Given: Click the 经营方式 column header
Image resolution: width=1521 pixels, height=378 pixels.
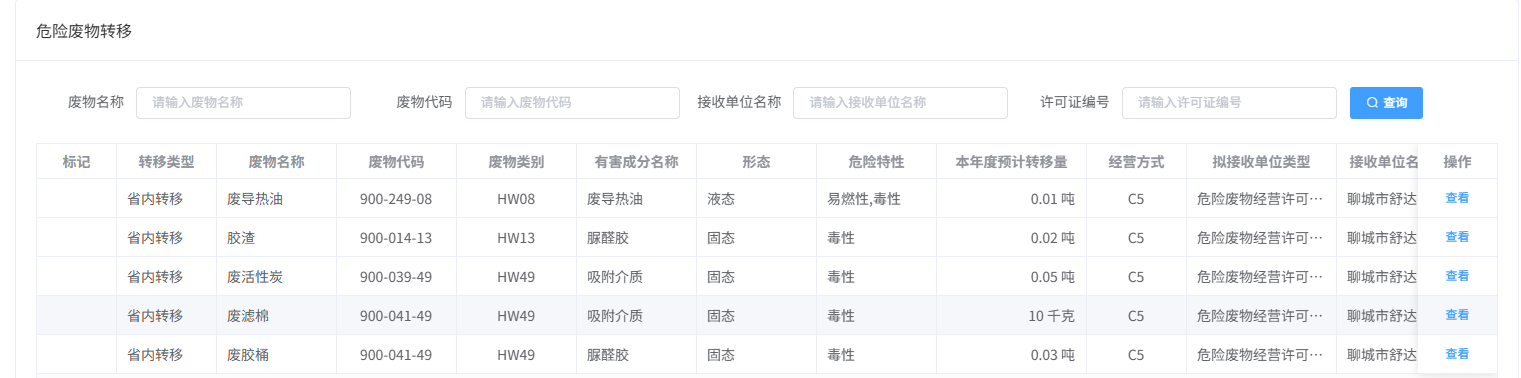Looking at the screenshot, I should (x=1136, y=162).
